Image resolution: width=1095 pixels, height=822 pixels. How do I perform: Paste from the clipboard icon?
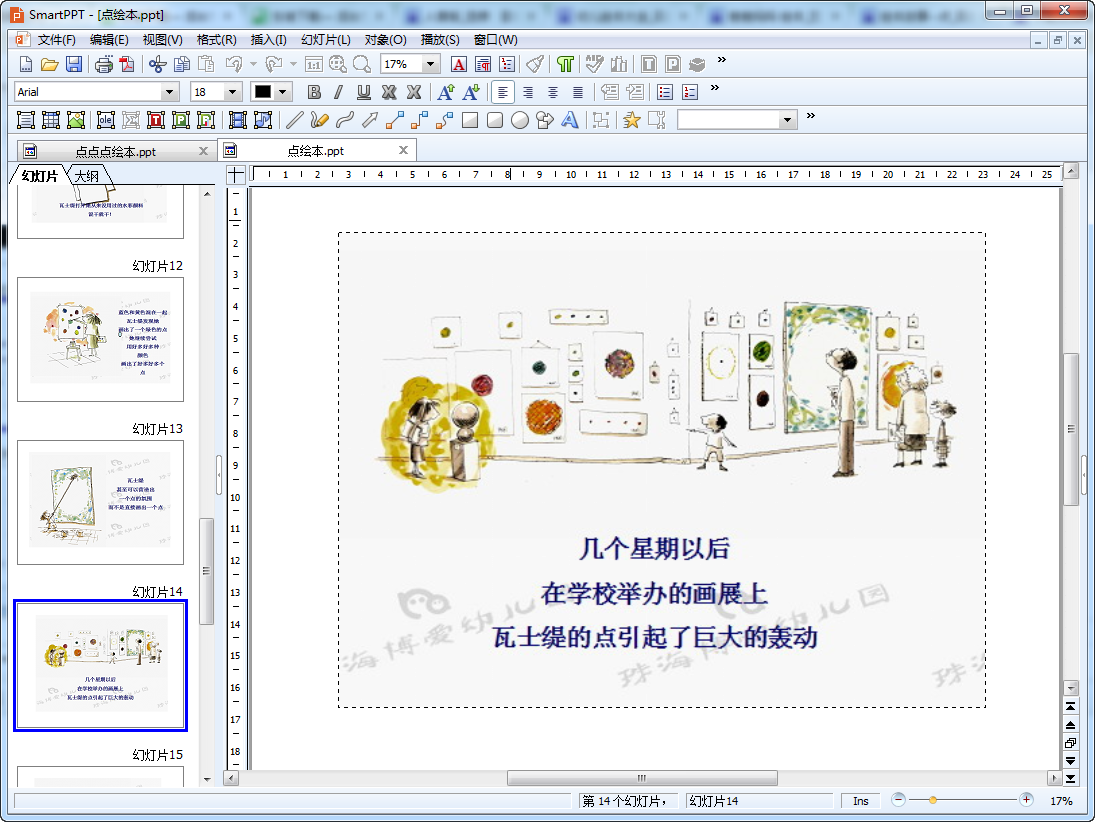click(206, 64)
